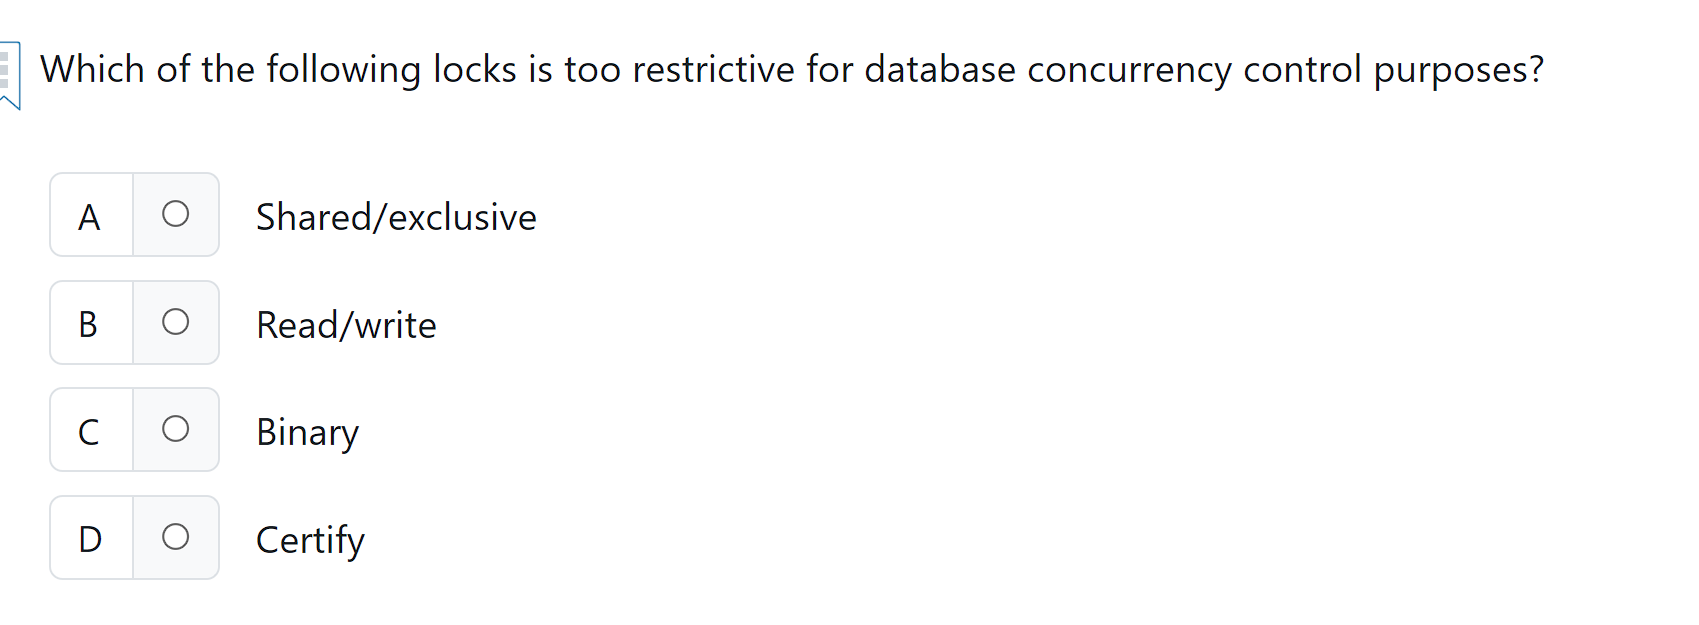Select radio button for option D
The height and width of the screenshot is (625, 1699).
click(176, 537)
